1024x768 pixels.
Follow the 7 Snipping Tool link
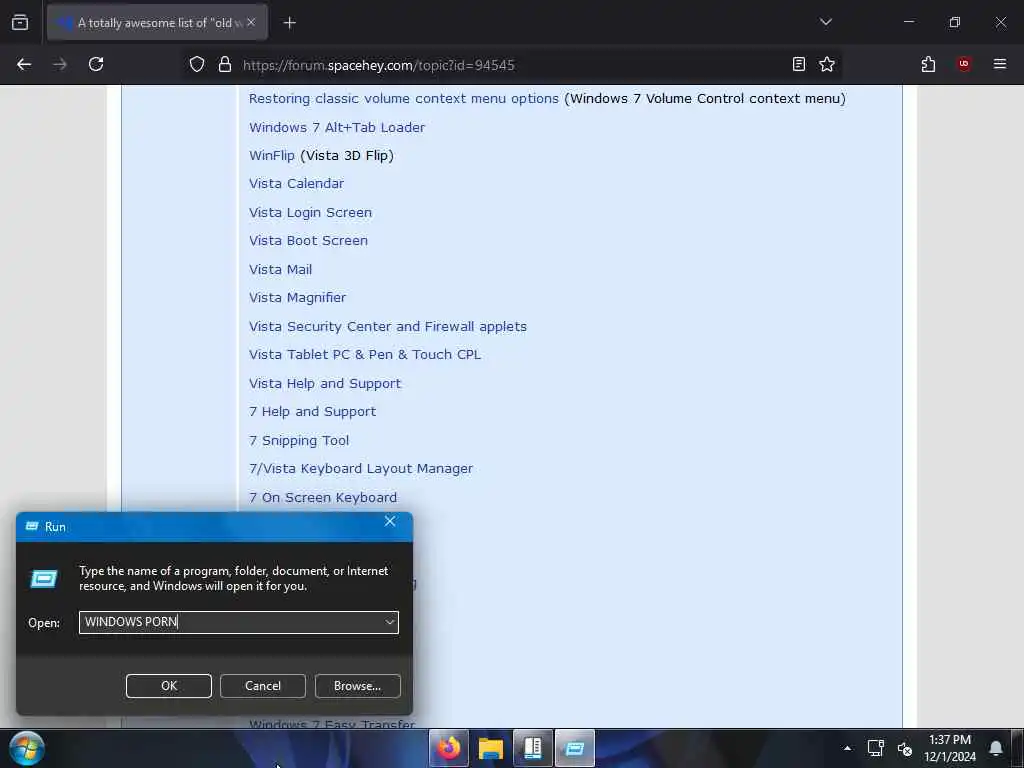[298, 440]
